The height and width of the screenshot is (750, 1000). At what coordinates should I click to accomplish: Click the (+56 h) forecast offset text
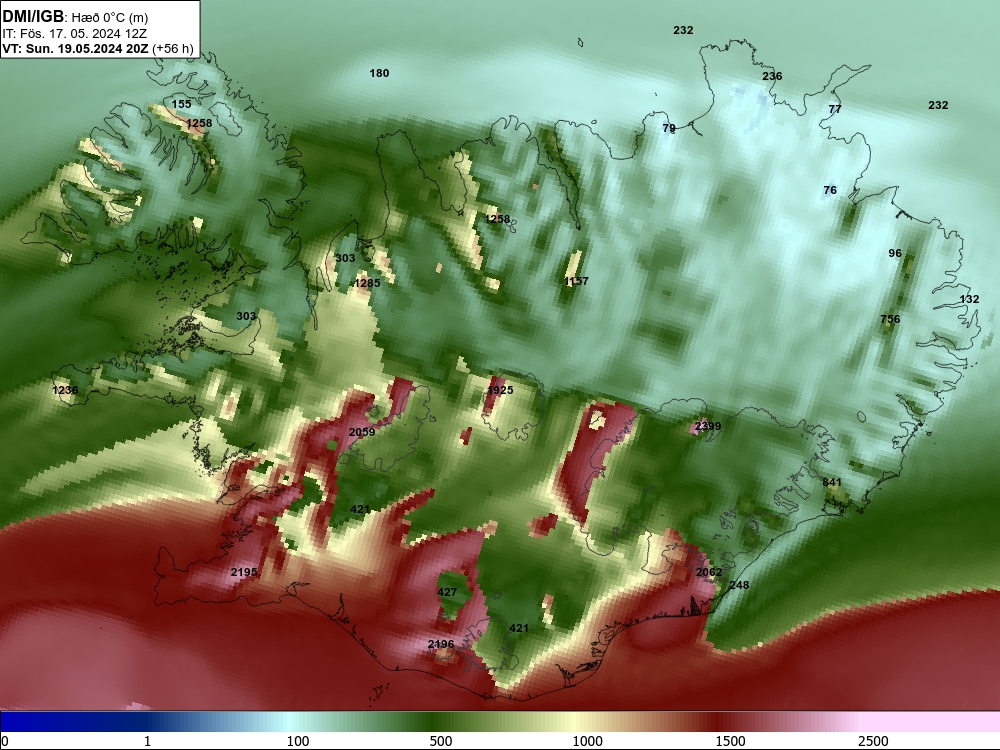click(x=172, y=49)
